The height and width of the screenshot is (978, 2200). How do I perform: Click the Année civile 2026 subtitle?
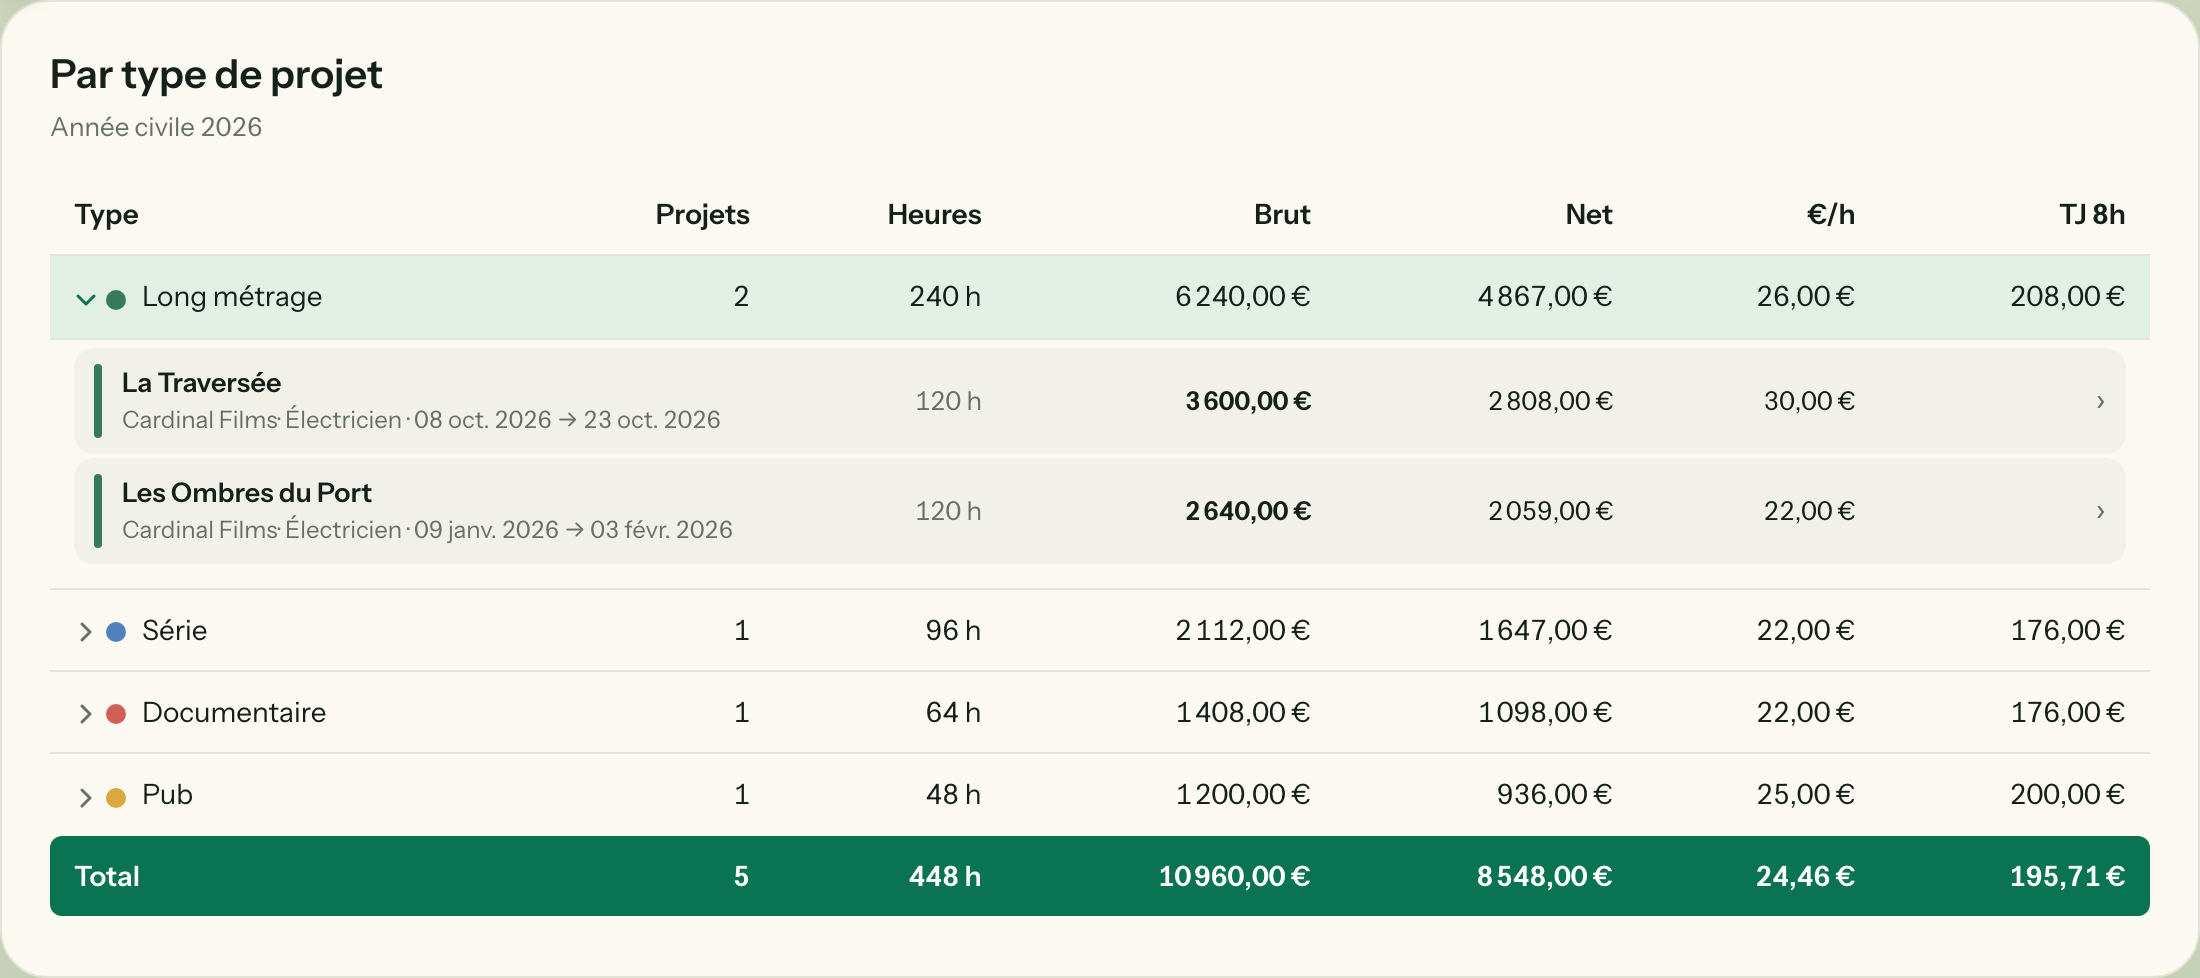pyautogui.click(x=156, y=127)
